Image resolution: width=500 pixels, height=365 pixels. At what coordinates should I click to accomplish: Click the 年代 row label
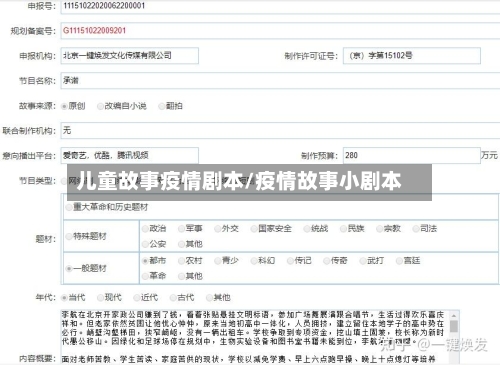tap(45, 297)
